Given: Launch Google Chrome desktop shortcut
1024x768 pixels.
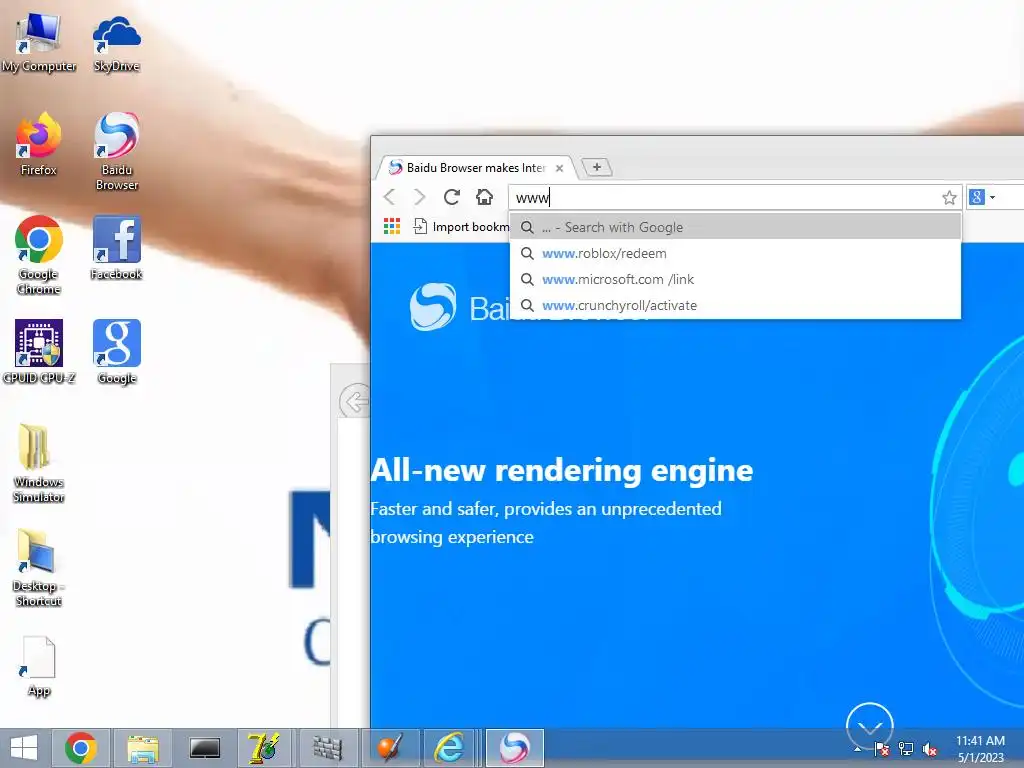Looking at the screenshot, I should coord(39,255).
